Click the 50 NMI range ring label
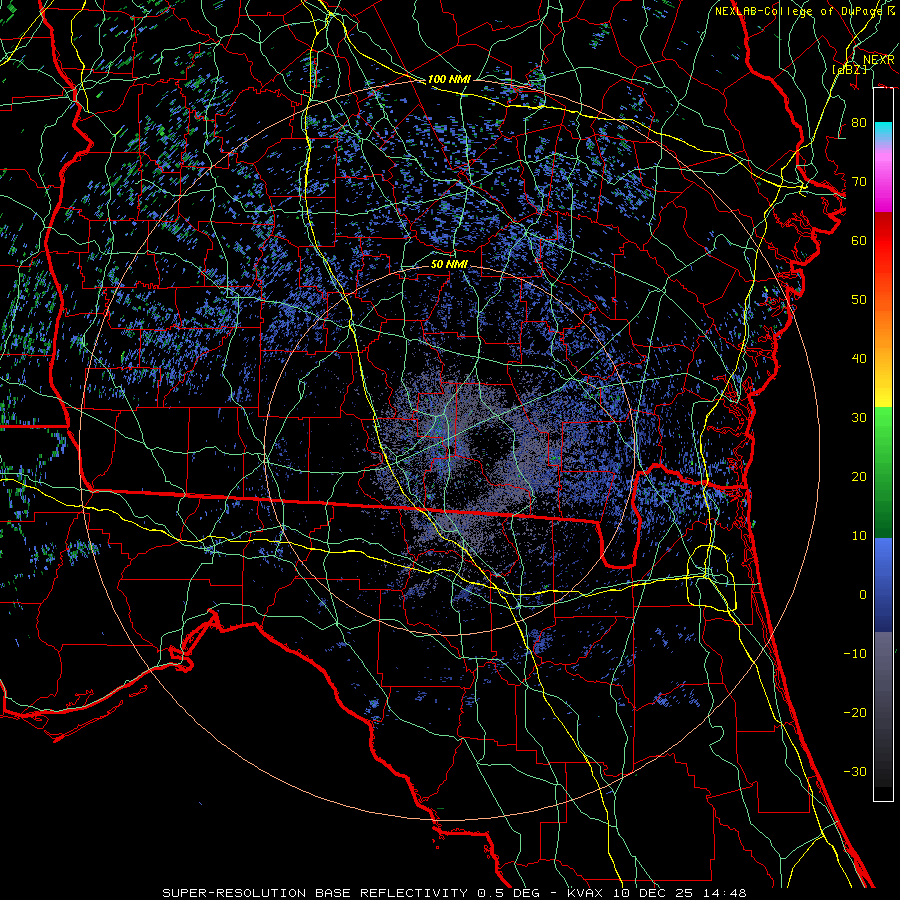 pyautogui.click(x=449, y=264)
